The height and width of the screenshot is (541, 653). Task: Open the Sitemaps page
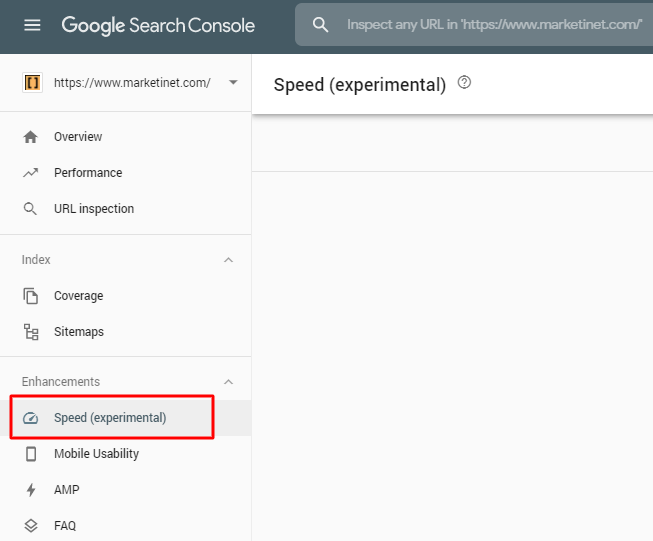[x=79, y=332]
